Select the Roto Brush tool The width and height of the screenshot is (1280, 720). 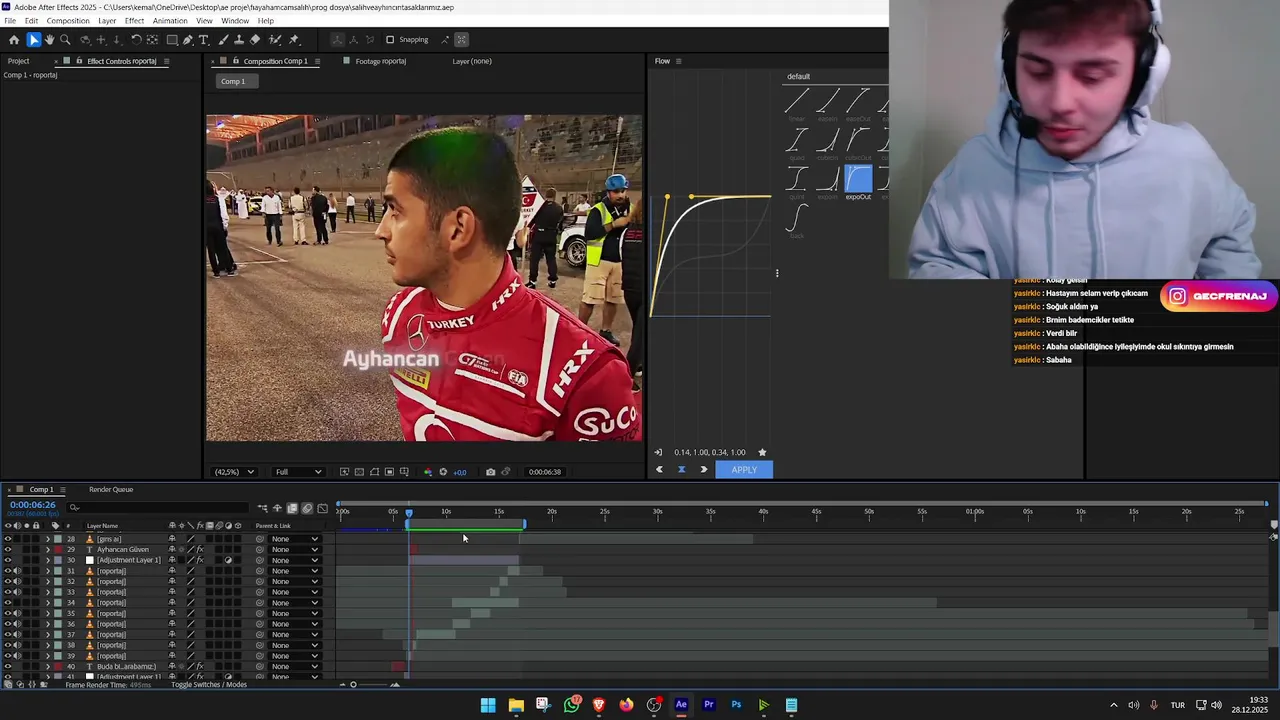(275, 40)
